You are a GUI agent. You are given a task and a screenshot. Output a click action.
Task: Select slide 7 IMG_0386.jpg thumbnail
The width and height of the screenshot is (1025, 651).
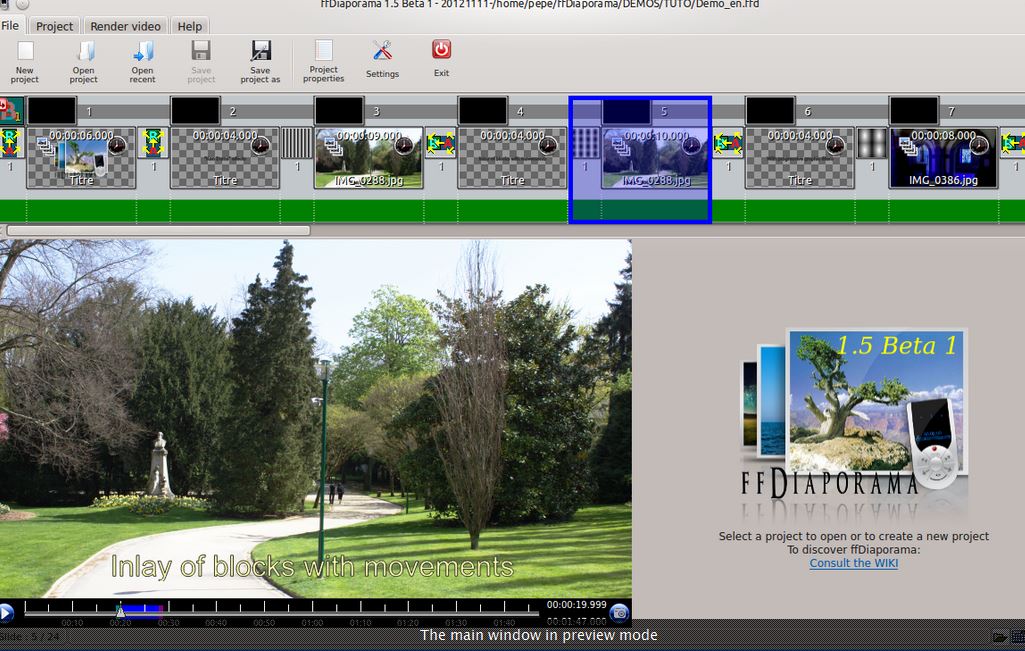(944, 158)
